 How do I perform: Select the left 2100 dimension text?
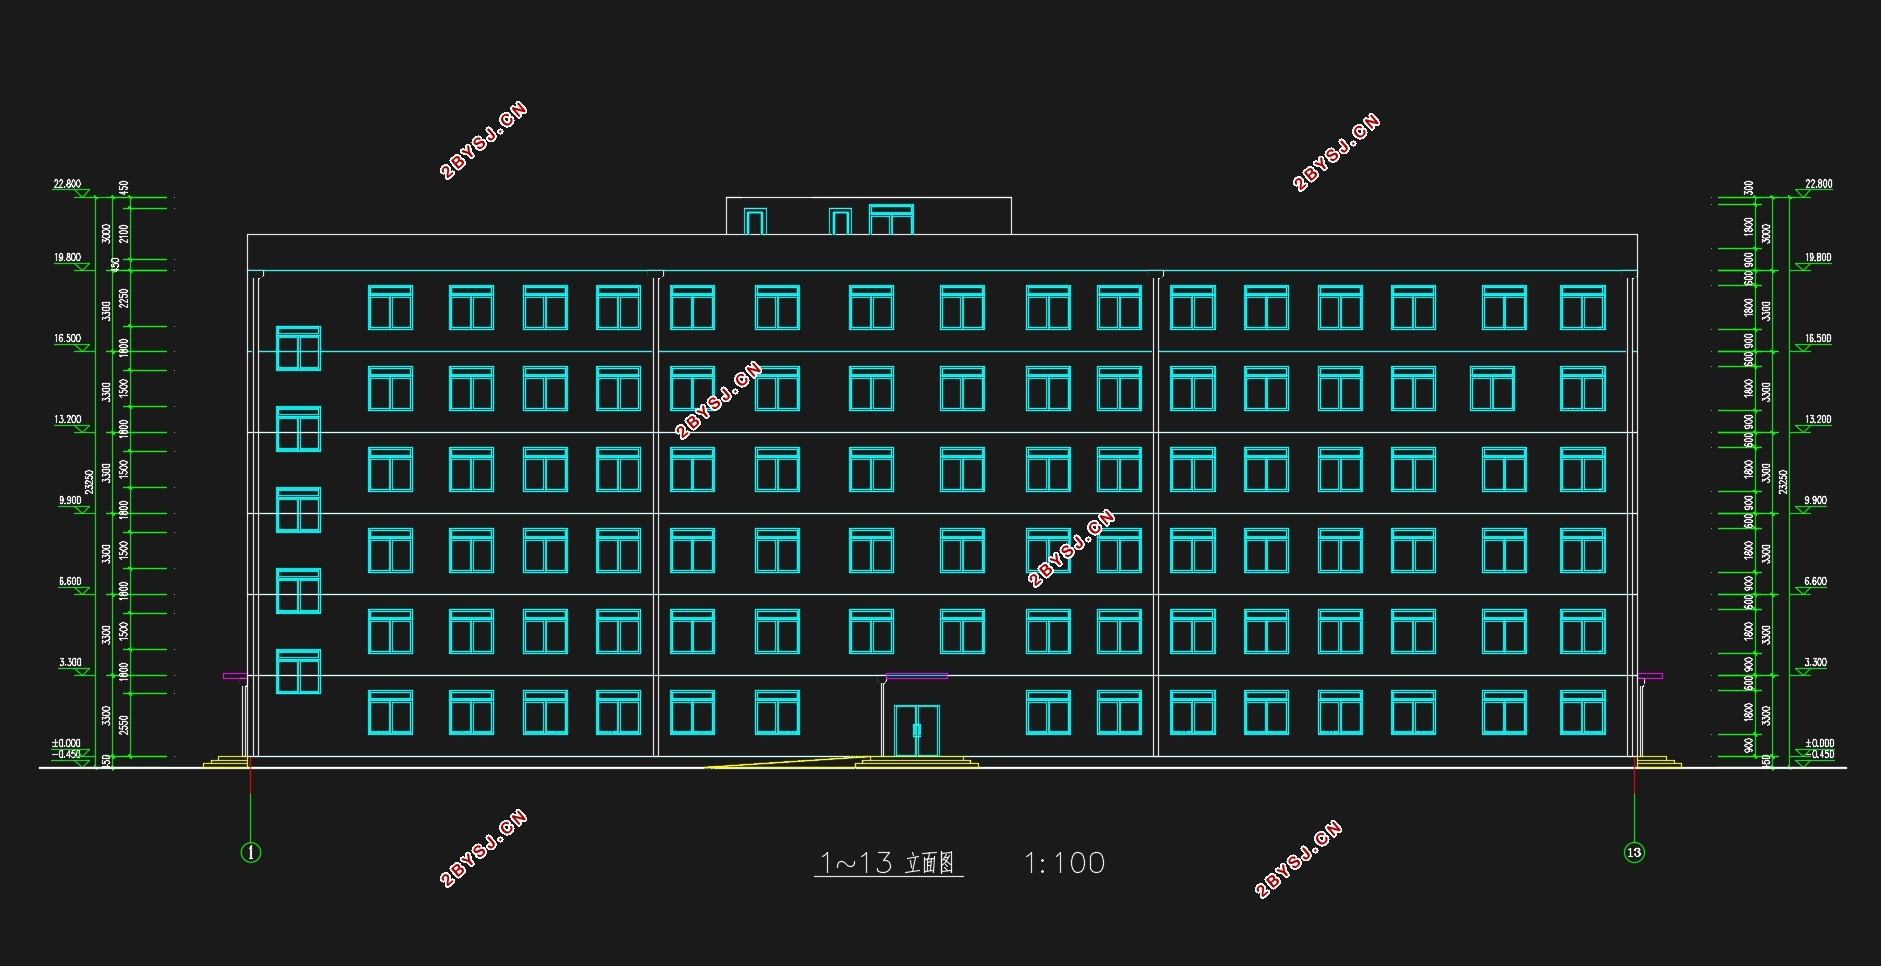124,233
